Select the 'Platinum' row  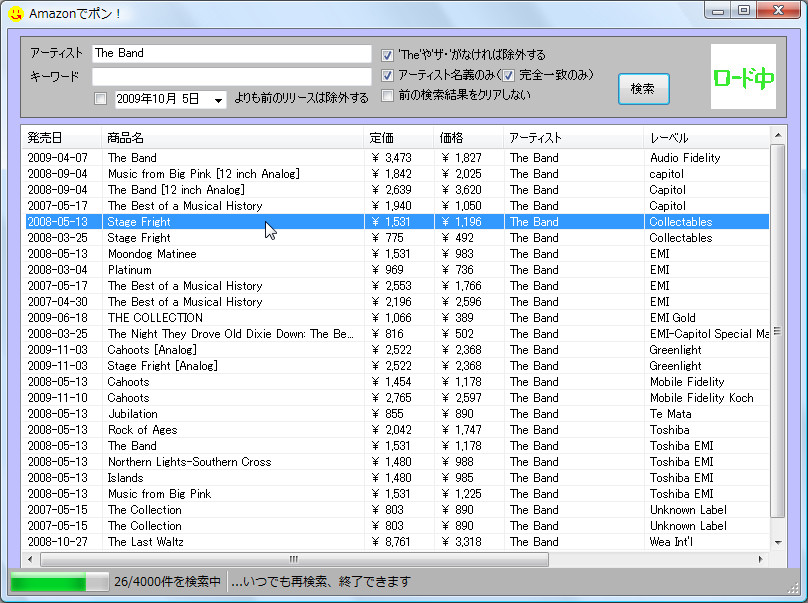tap(397, 270)
